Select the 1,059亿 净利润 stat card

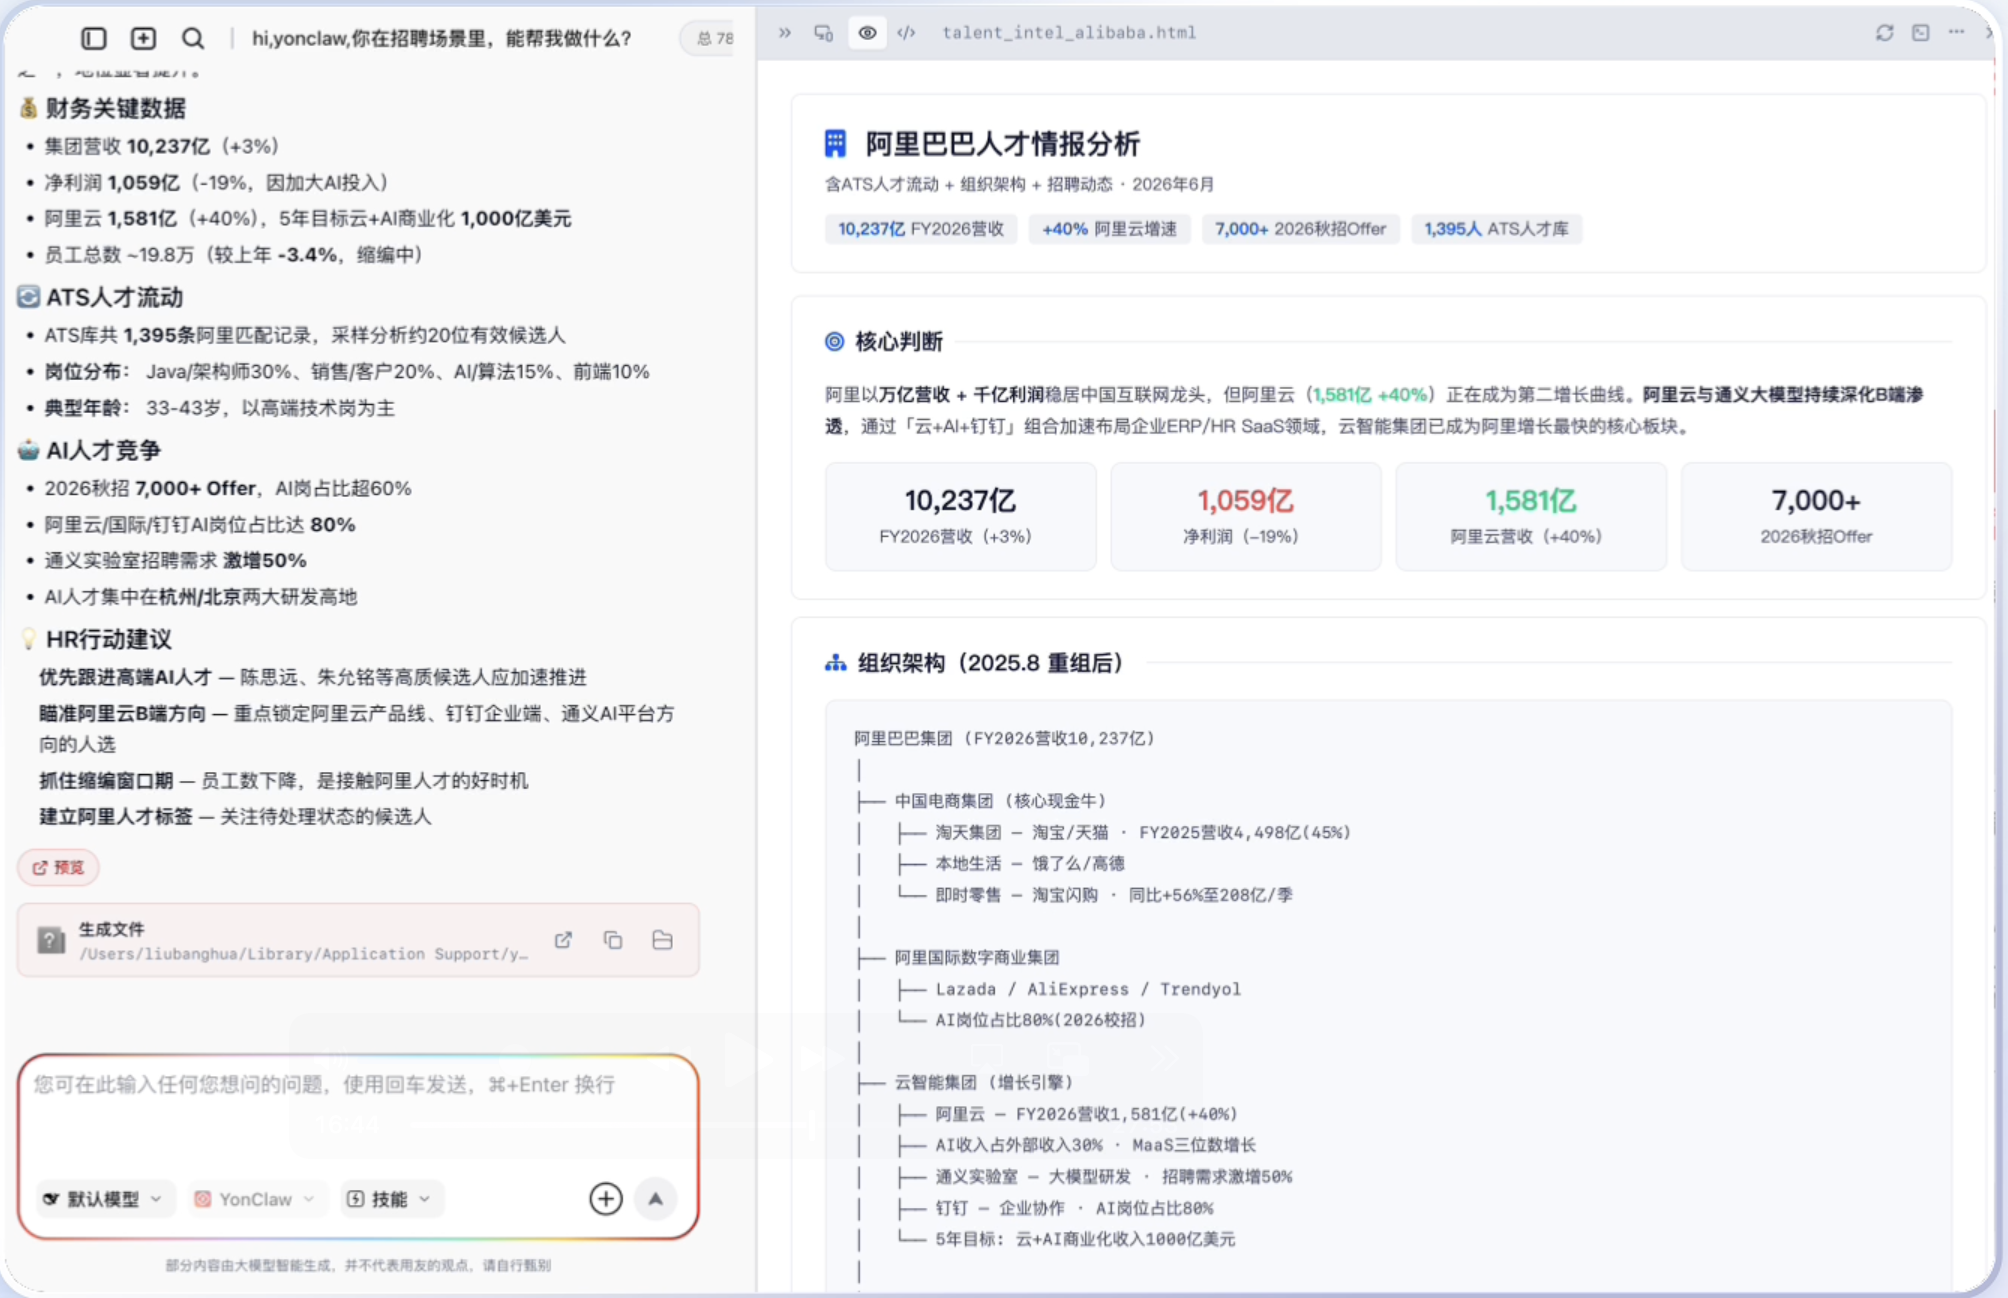[x=1245, y=517]
